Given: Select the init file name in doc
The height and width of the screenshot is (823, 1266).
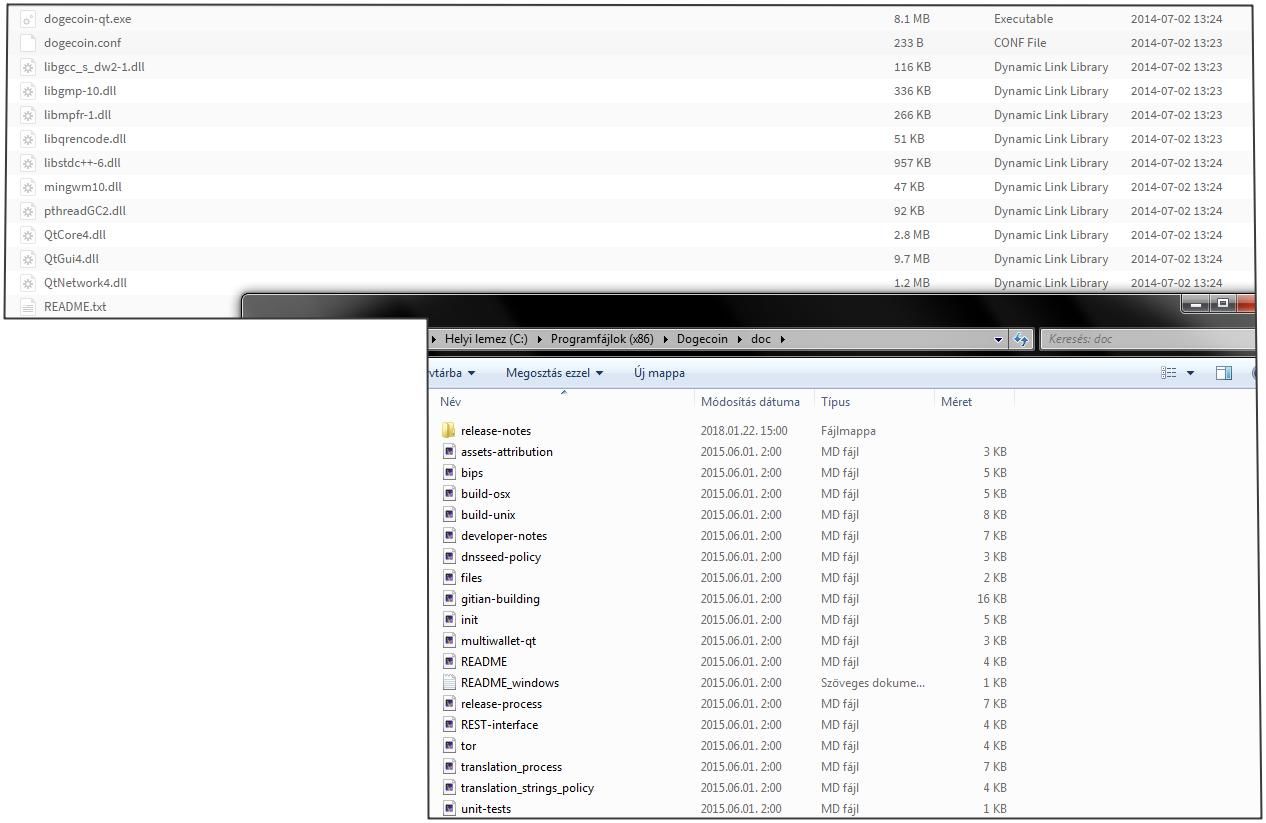Looking at the screenshot, I should [469, 620].
